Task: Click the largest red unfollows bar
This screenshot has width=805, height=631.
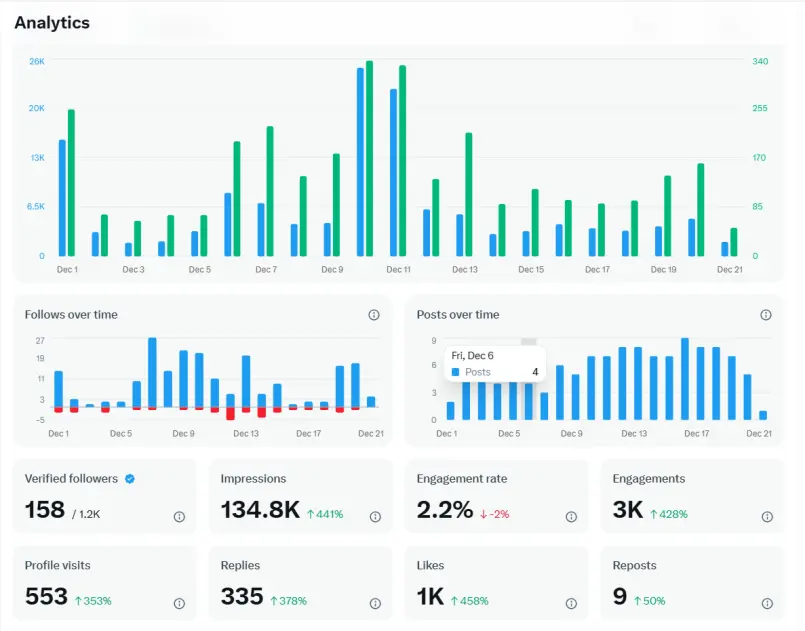Action: click(231, 413)
